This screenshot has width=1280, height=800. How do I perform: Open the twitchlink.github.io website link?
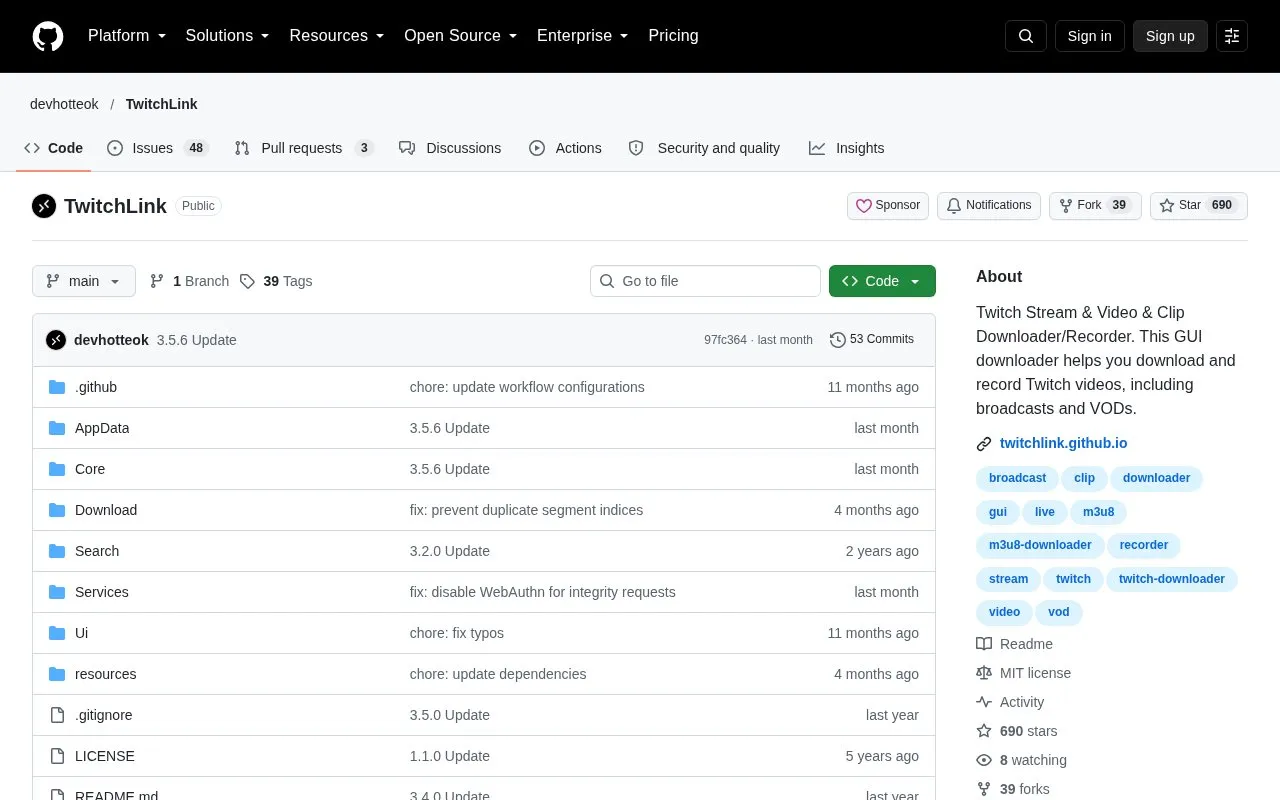1063,444
